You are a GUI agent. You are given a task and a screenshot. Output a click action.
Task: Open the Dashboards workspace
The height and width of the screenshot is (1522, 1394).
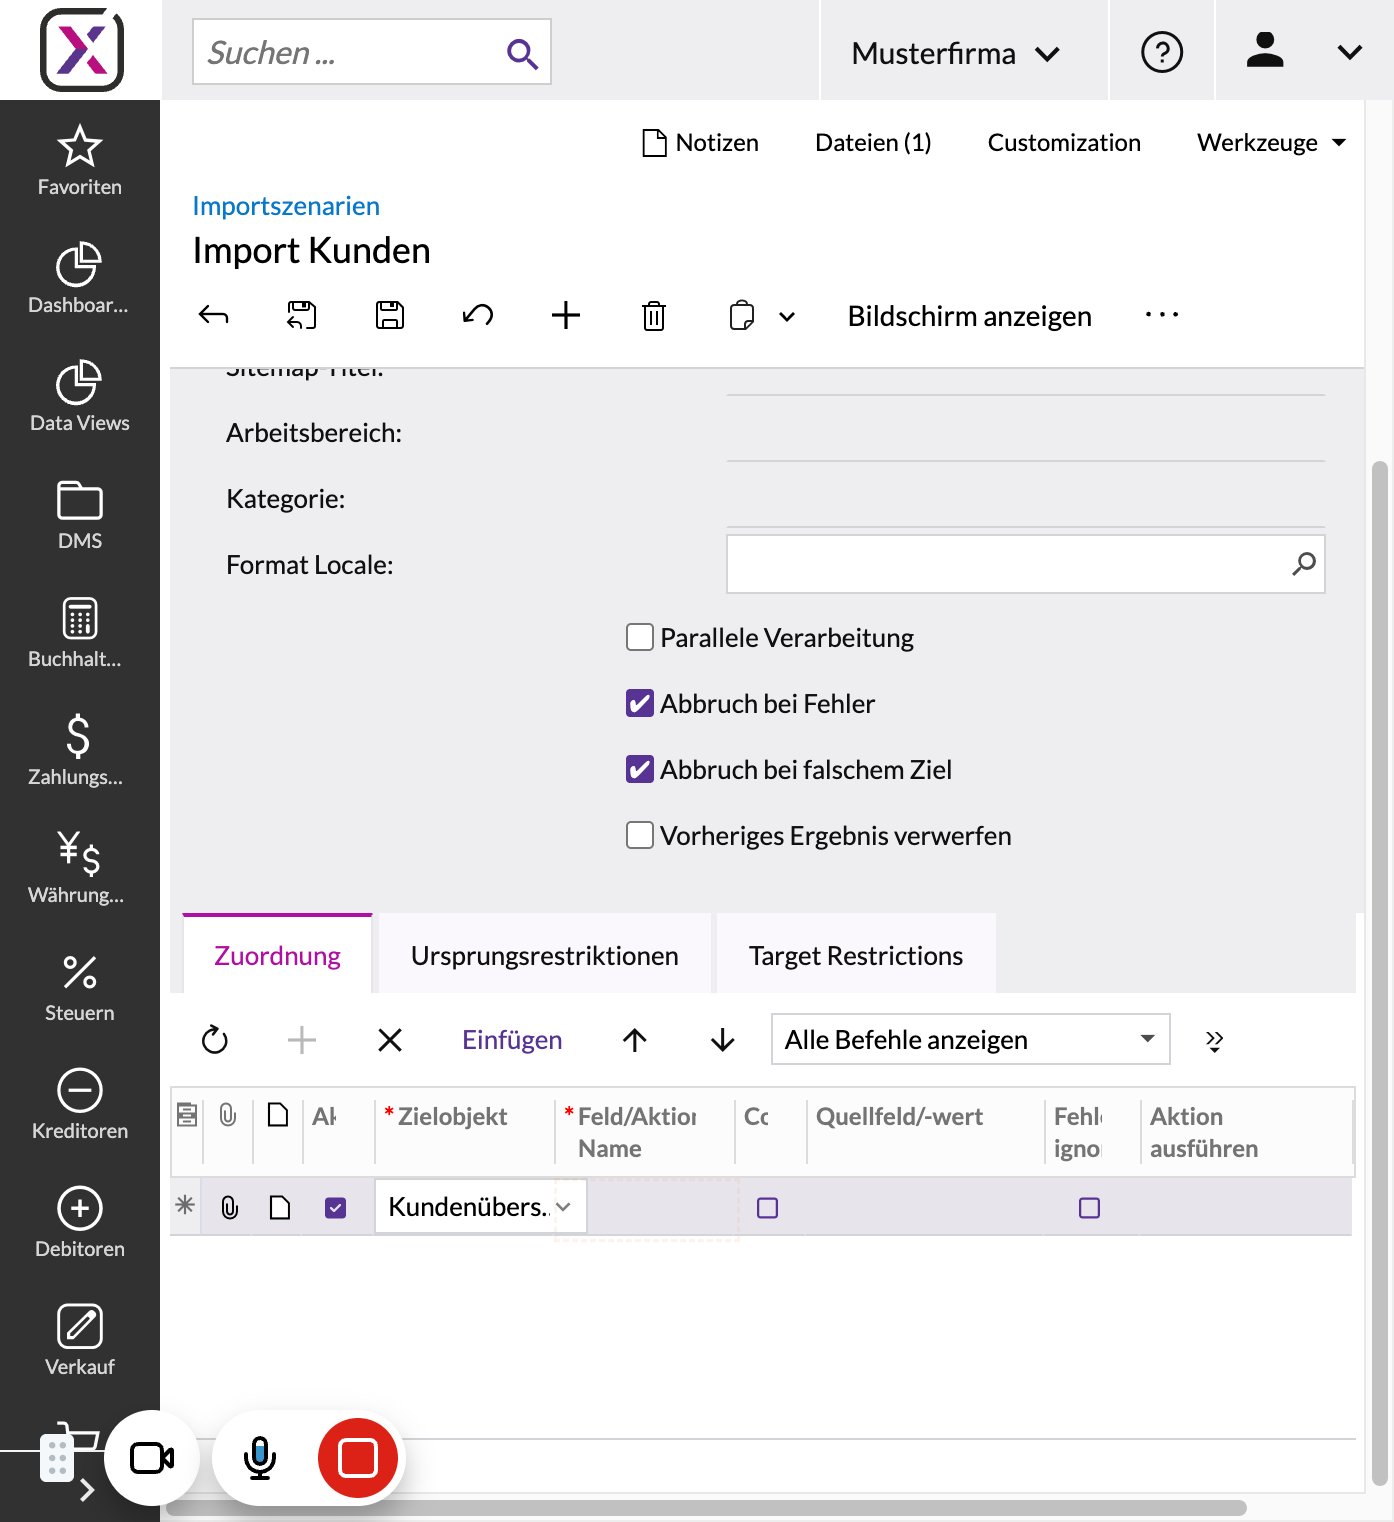click(80, 279)
